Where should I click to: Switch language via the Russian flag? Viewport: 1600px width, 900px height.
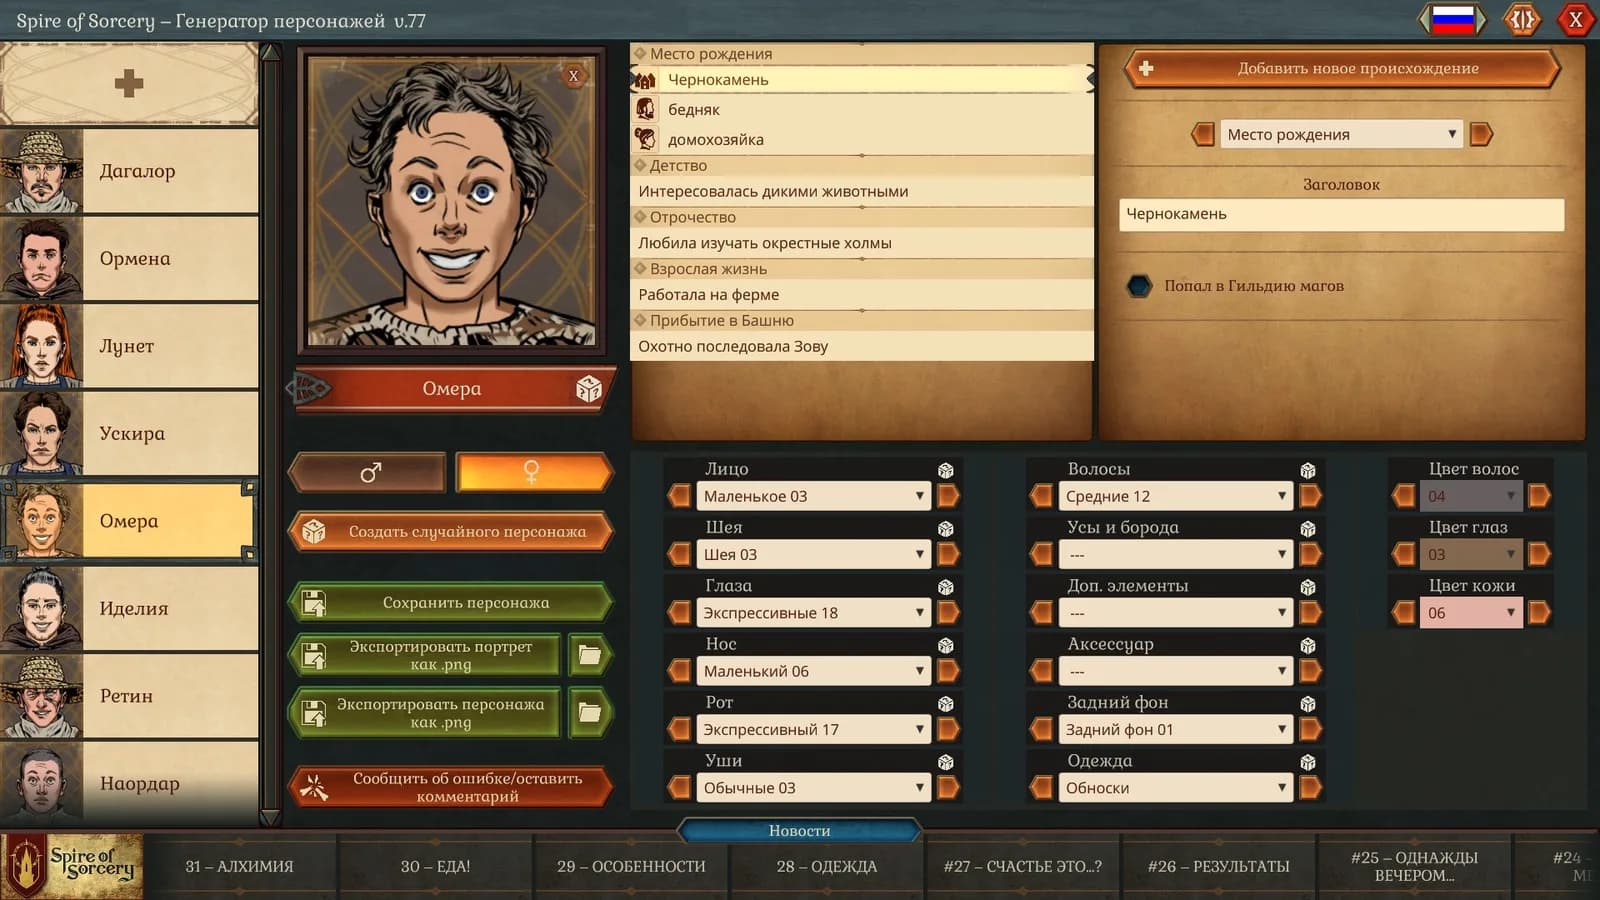click(x=1453, y=20)
